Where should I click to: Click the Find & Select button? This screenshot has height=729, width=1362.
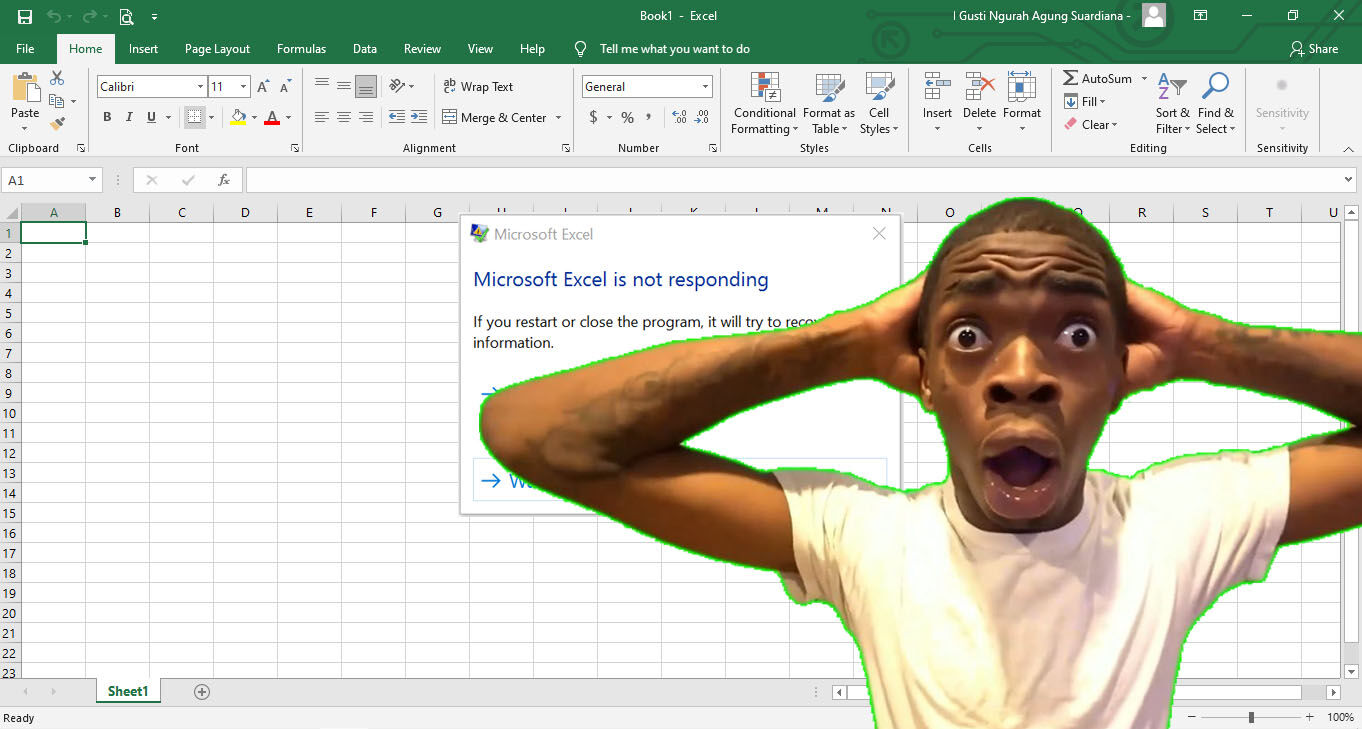click(1216, 103)
